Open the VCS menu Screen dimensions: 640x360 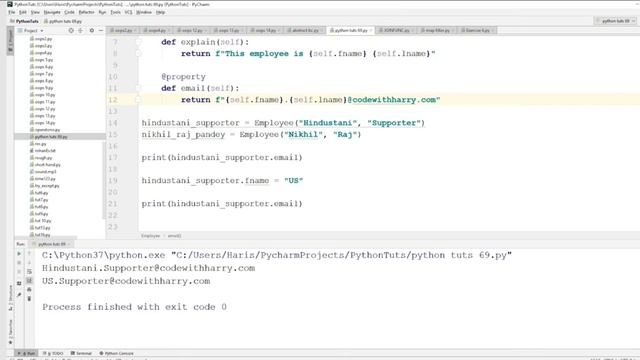click(x=128, y=12)
